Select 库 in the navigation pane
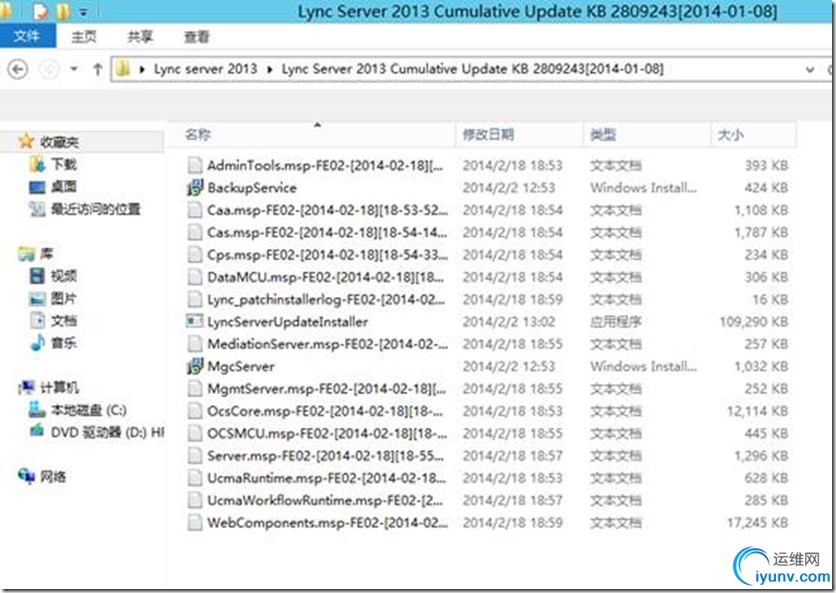The height and width of the screenshot is (593, 836). [x=46, y=254]
